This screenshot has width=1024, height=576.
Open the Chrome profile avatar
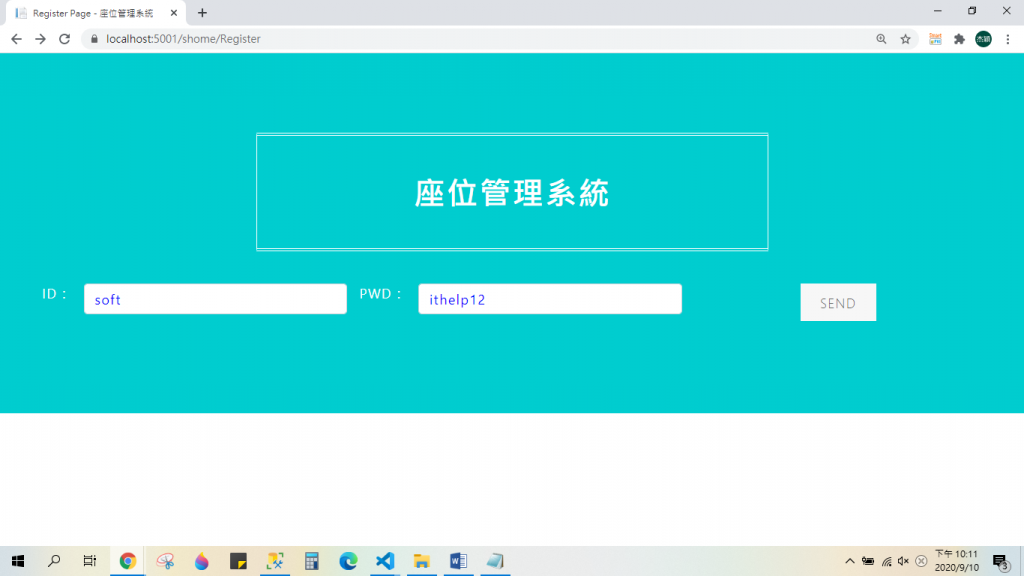pos(984,39)
